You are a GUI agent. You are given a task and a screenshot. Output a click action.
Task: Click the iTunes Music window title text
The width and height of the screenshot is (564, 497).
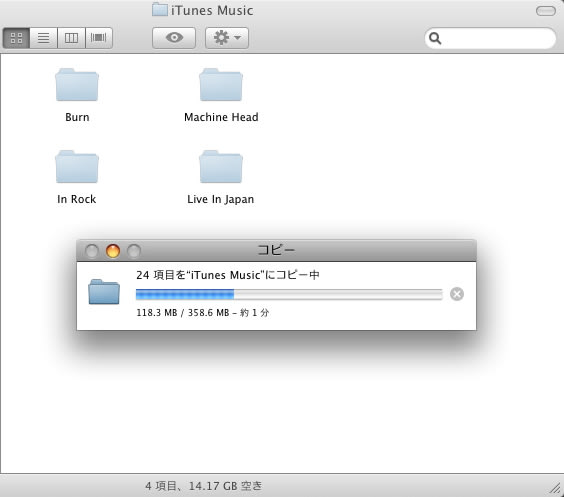pos(212,10)
